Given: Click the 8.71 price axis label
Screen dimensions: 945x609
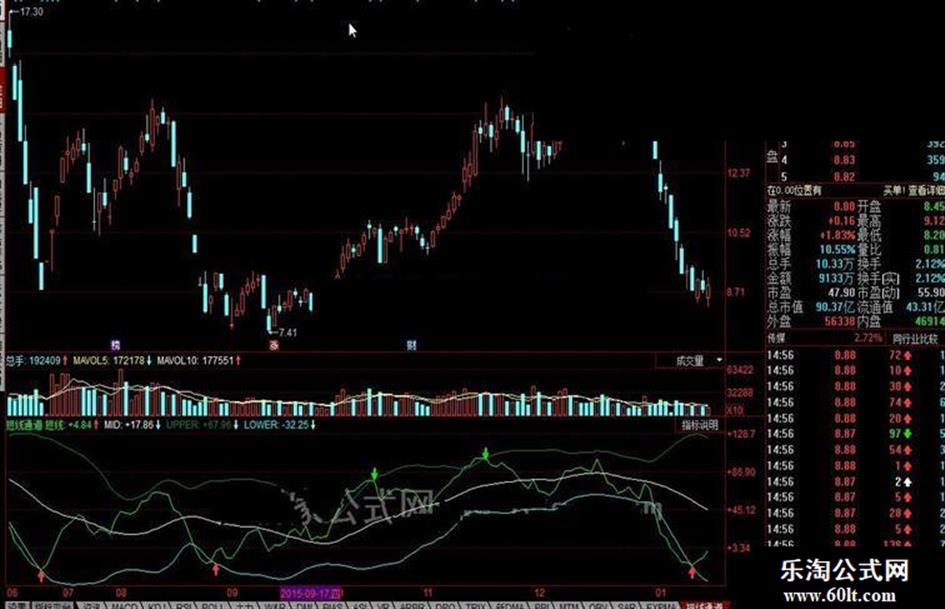Looking at the screenshot, I should pyautogui.click(x=736, y=292).
